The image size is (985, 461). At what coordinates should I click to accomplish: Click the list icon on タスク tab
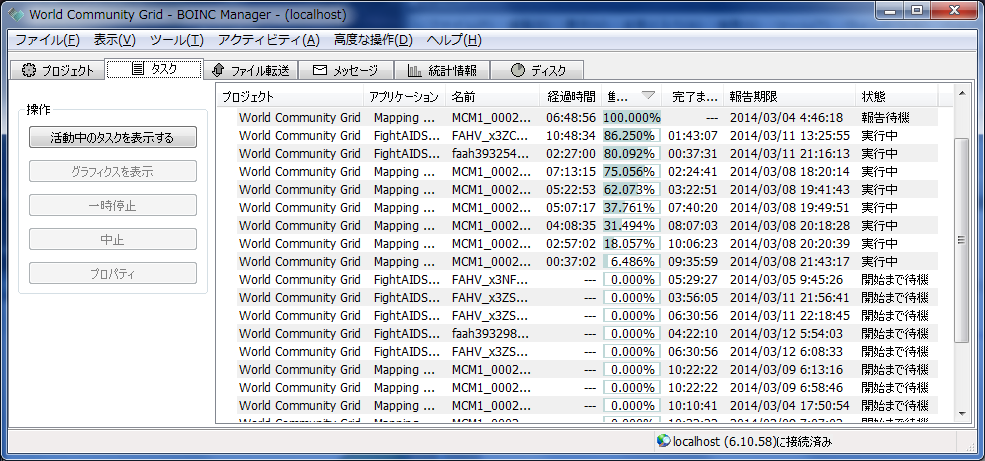click(x=138, y=69)
